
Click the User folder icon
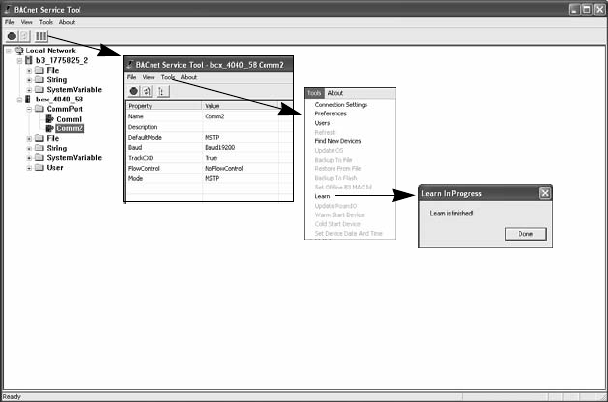39,167
